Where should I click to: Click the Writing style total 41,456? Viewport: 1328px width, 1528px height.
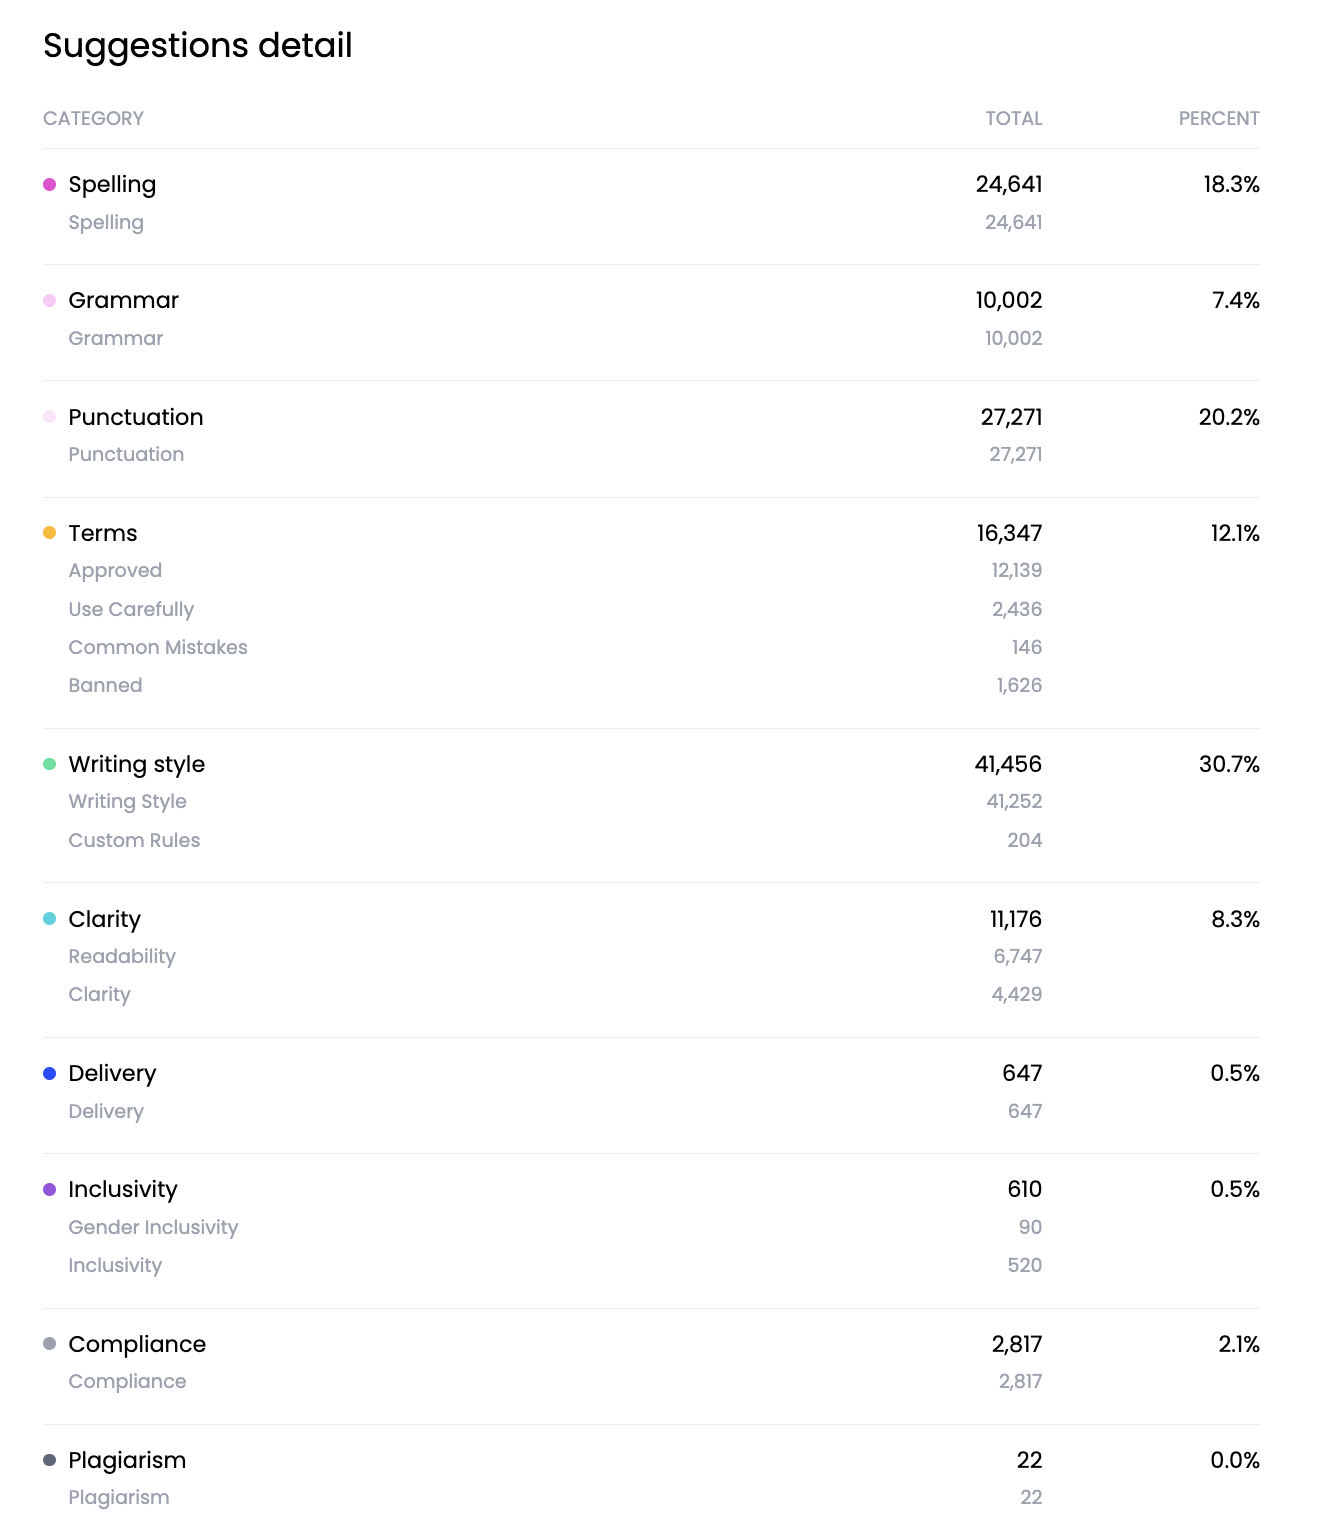tap(1008, 764)
